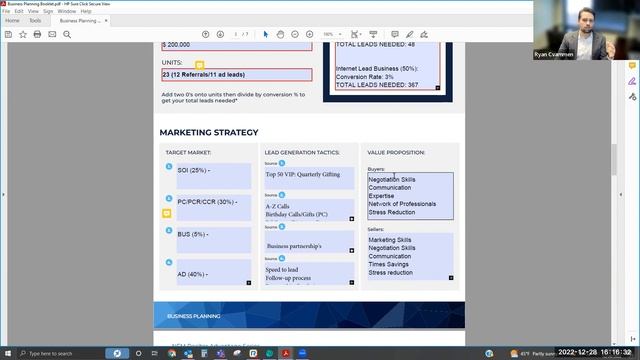The height and width of the screenshot is (360, 640).
Task: Go to previous page up arrow
Action: point(206,34)
